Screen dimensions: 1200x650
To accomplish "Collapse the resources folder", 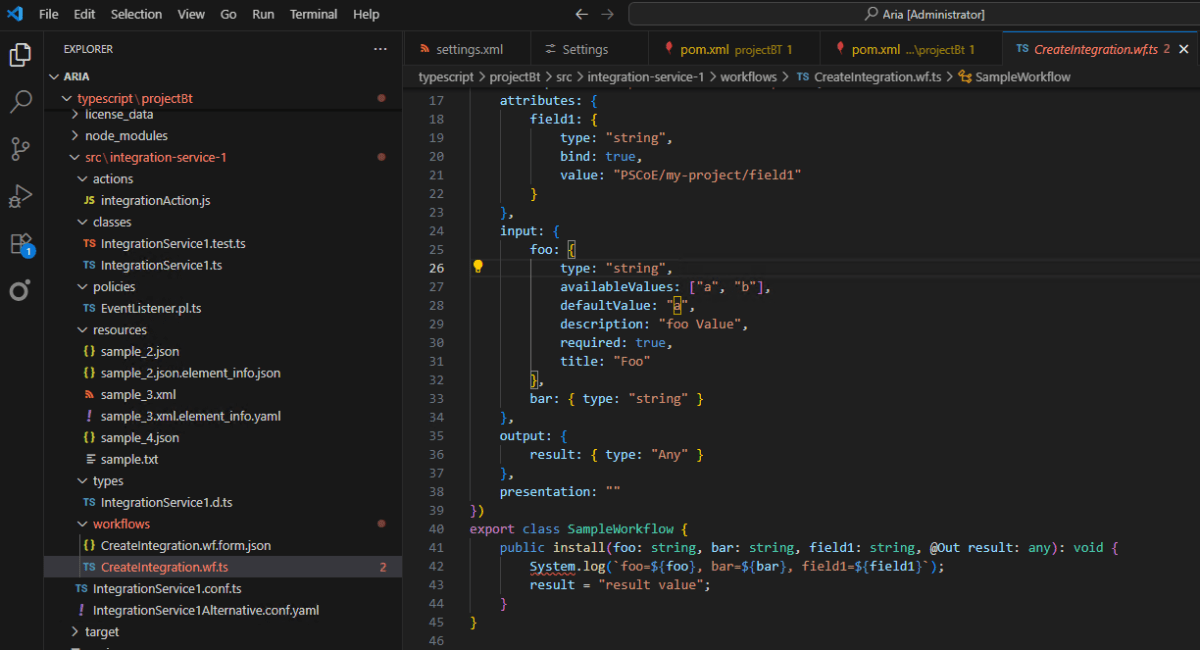I will point(83,330).
